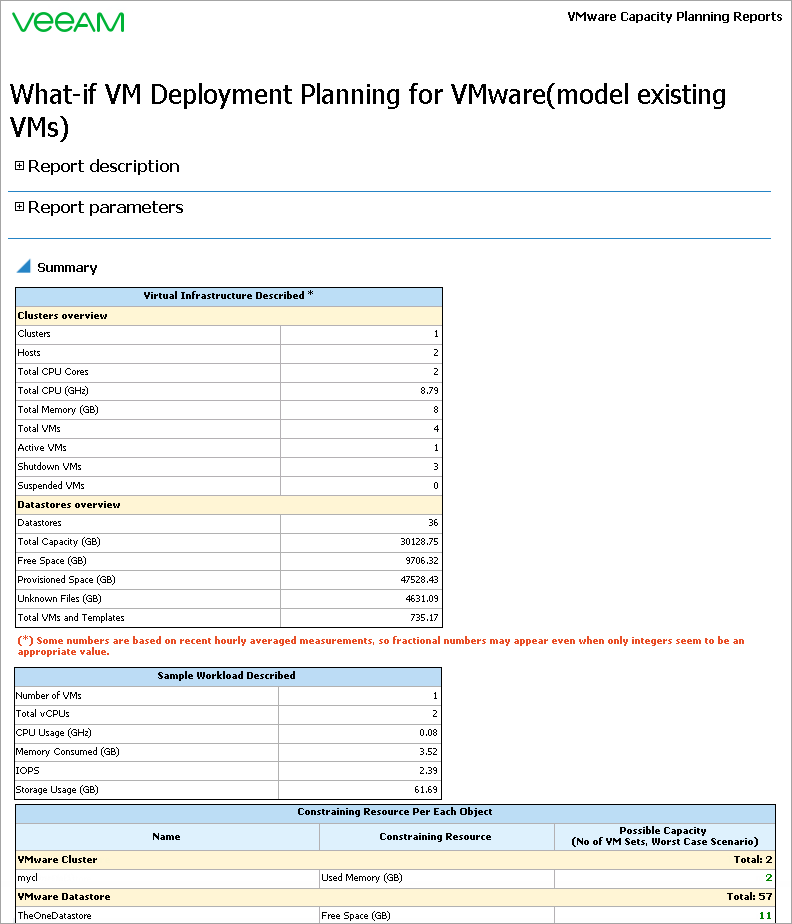Click the Suspended VMs label
792x924 pixels.
click(x=51, y=486)
